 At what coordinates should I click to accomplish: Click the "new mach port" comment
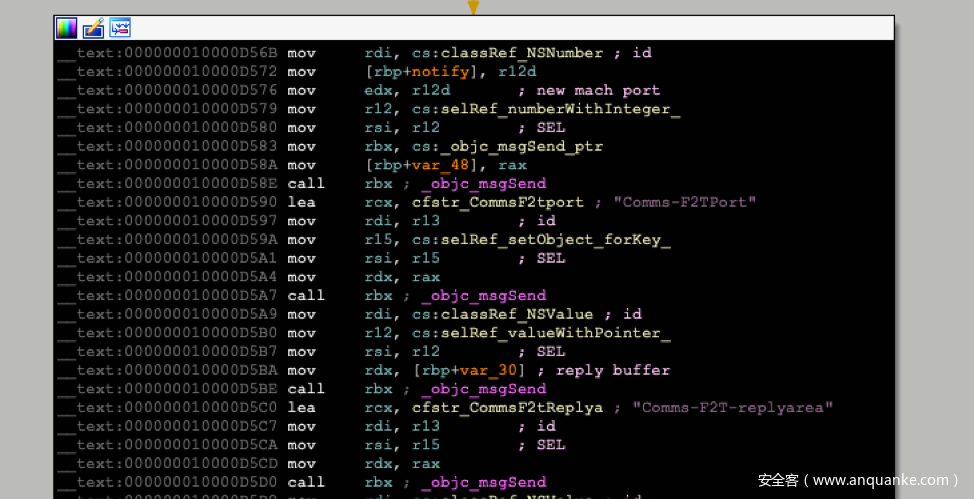598,90
